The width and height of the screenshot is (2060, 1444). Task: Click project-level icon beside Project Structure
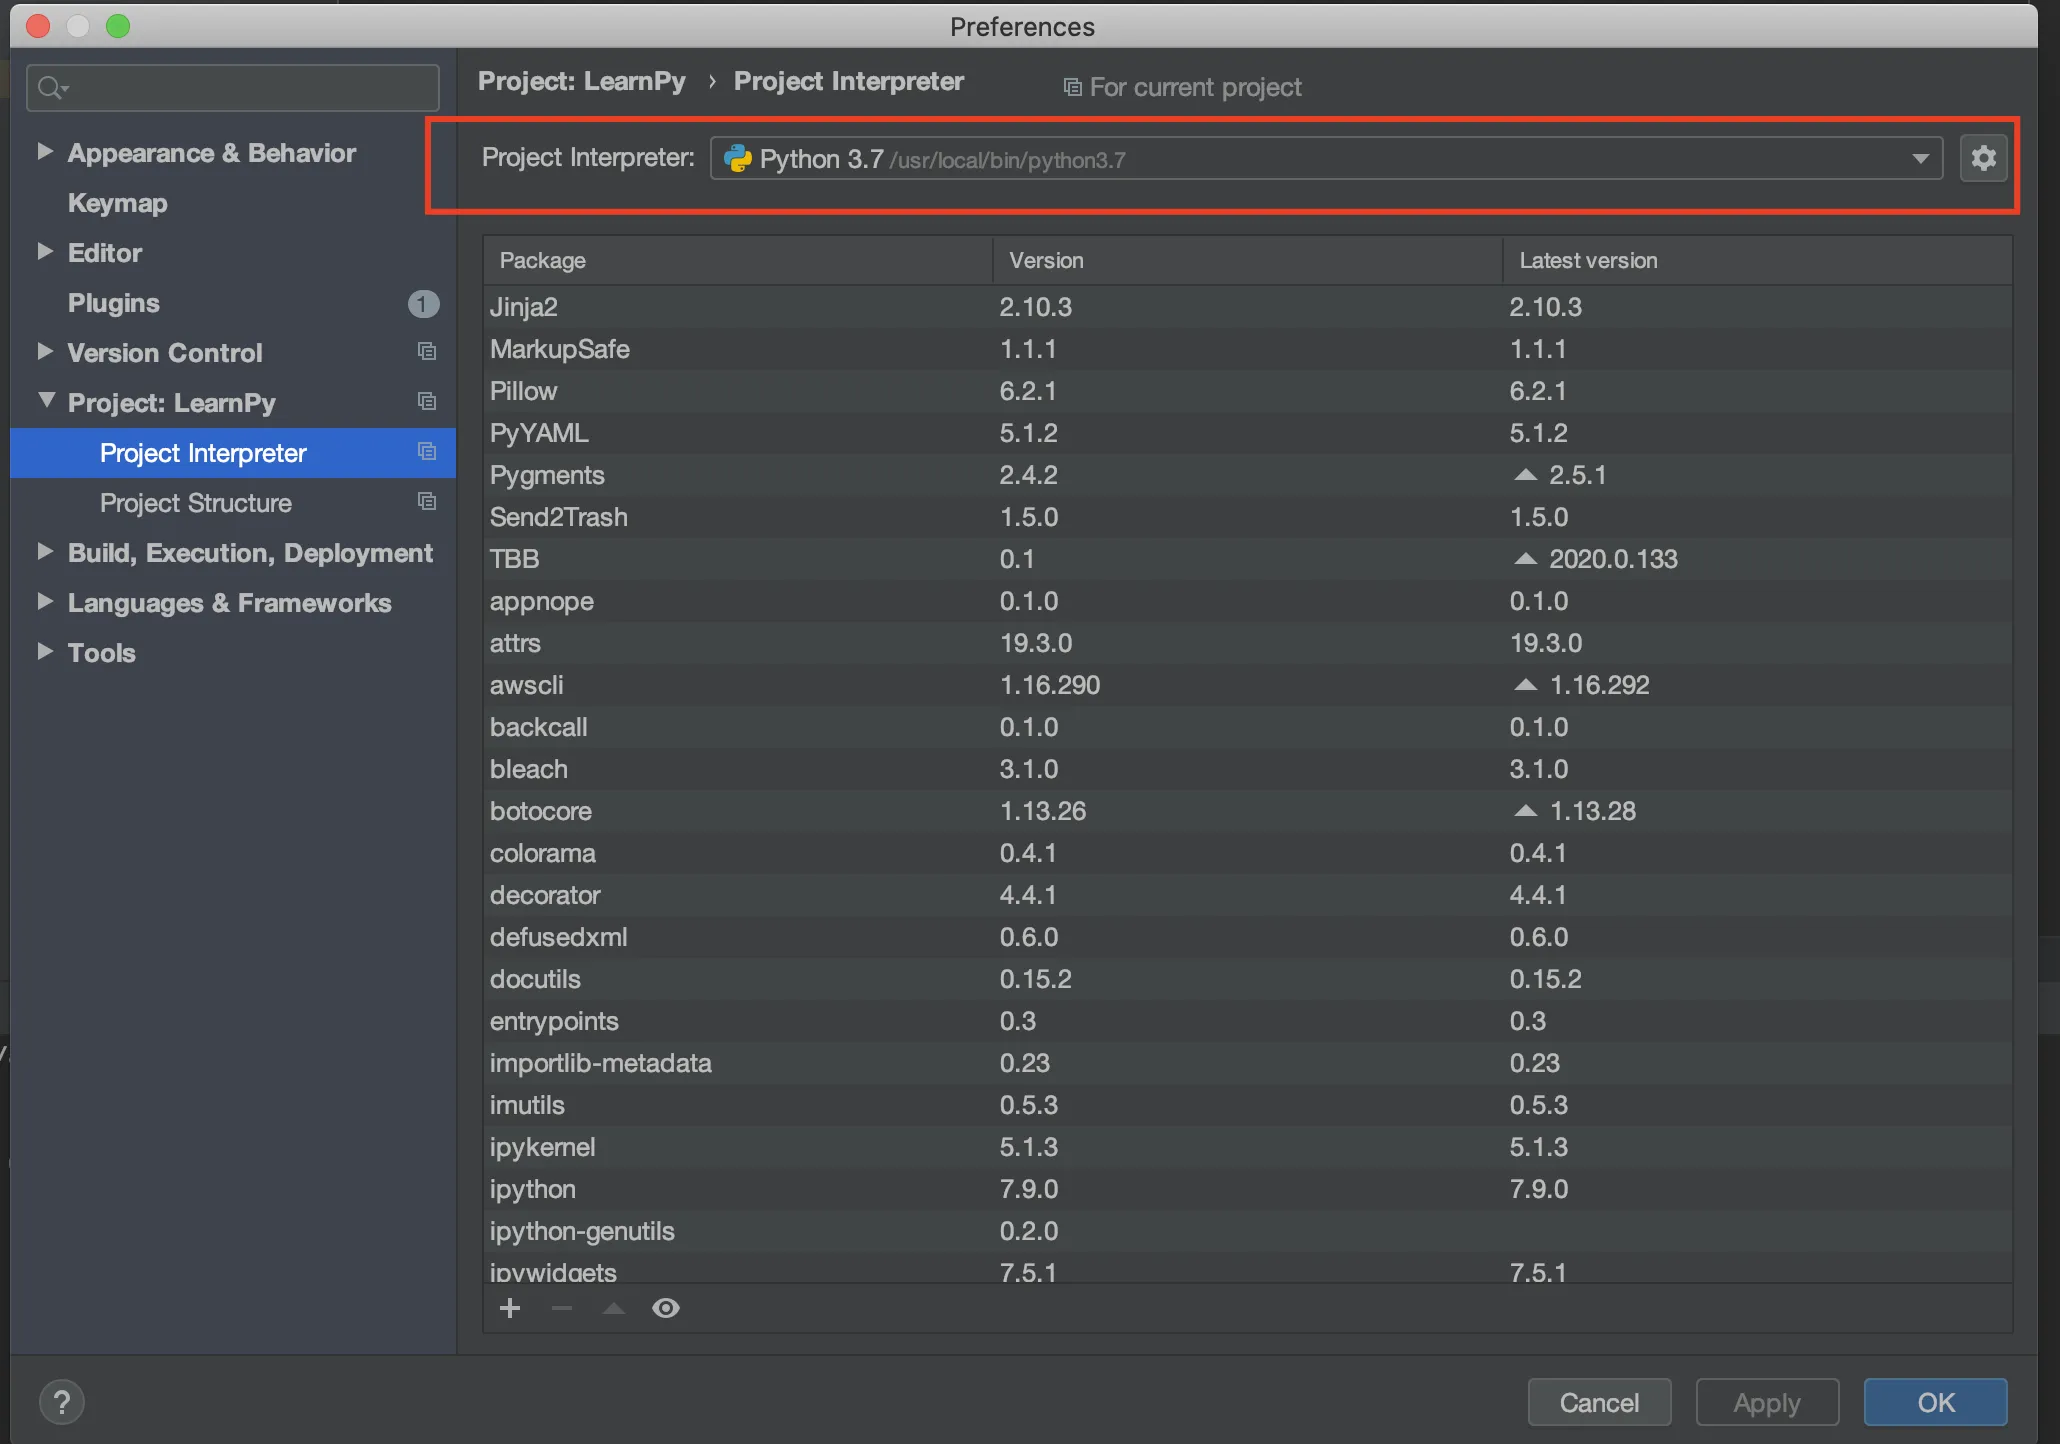[427, 502]
